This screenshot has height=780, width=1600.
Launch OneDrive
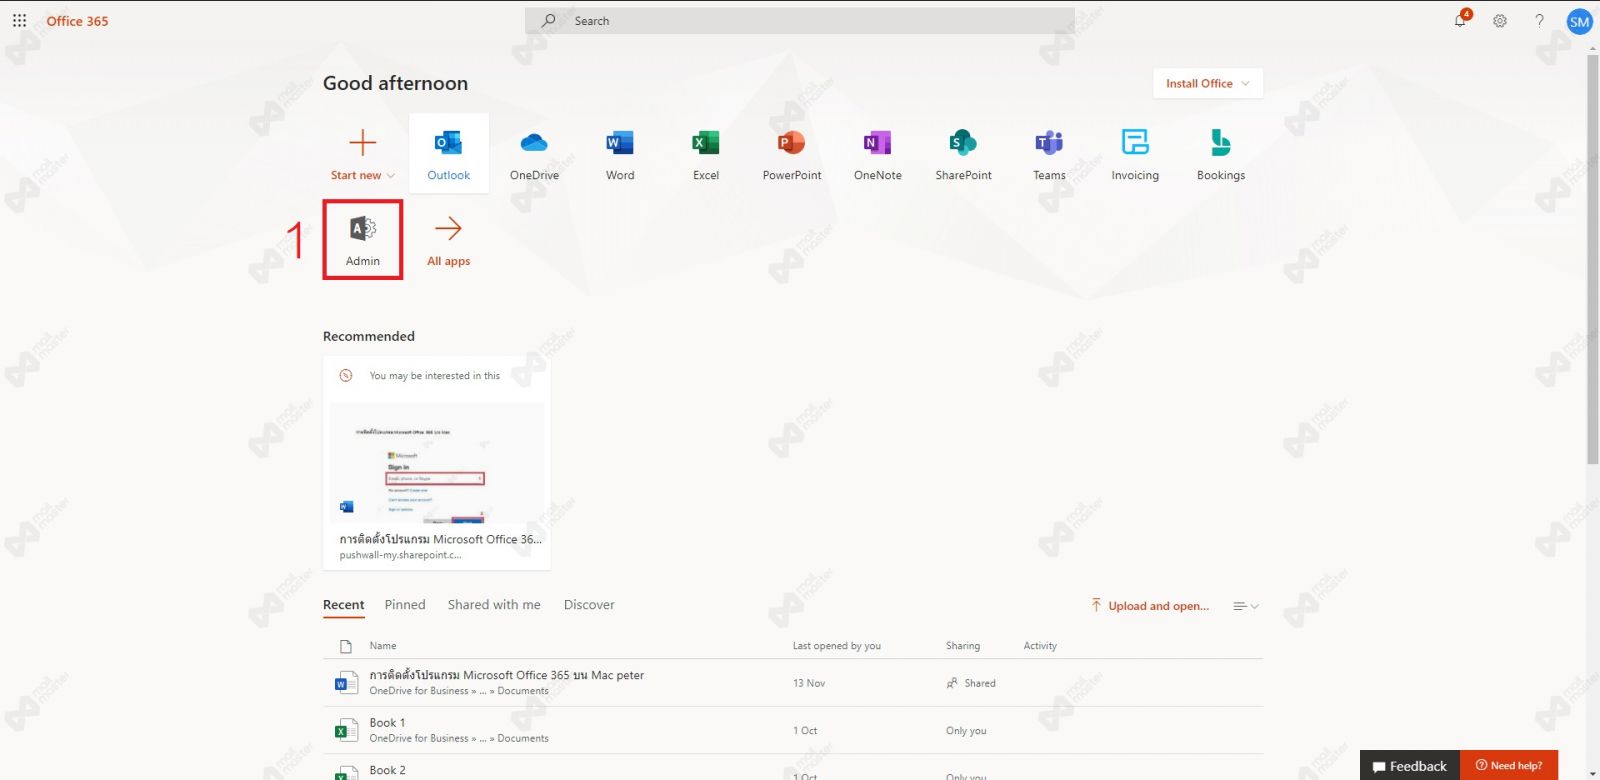click(x=534, y=153)
